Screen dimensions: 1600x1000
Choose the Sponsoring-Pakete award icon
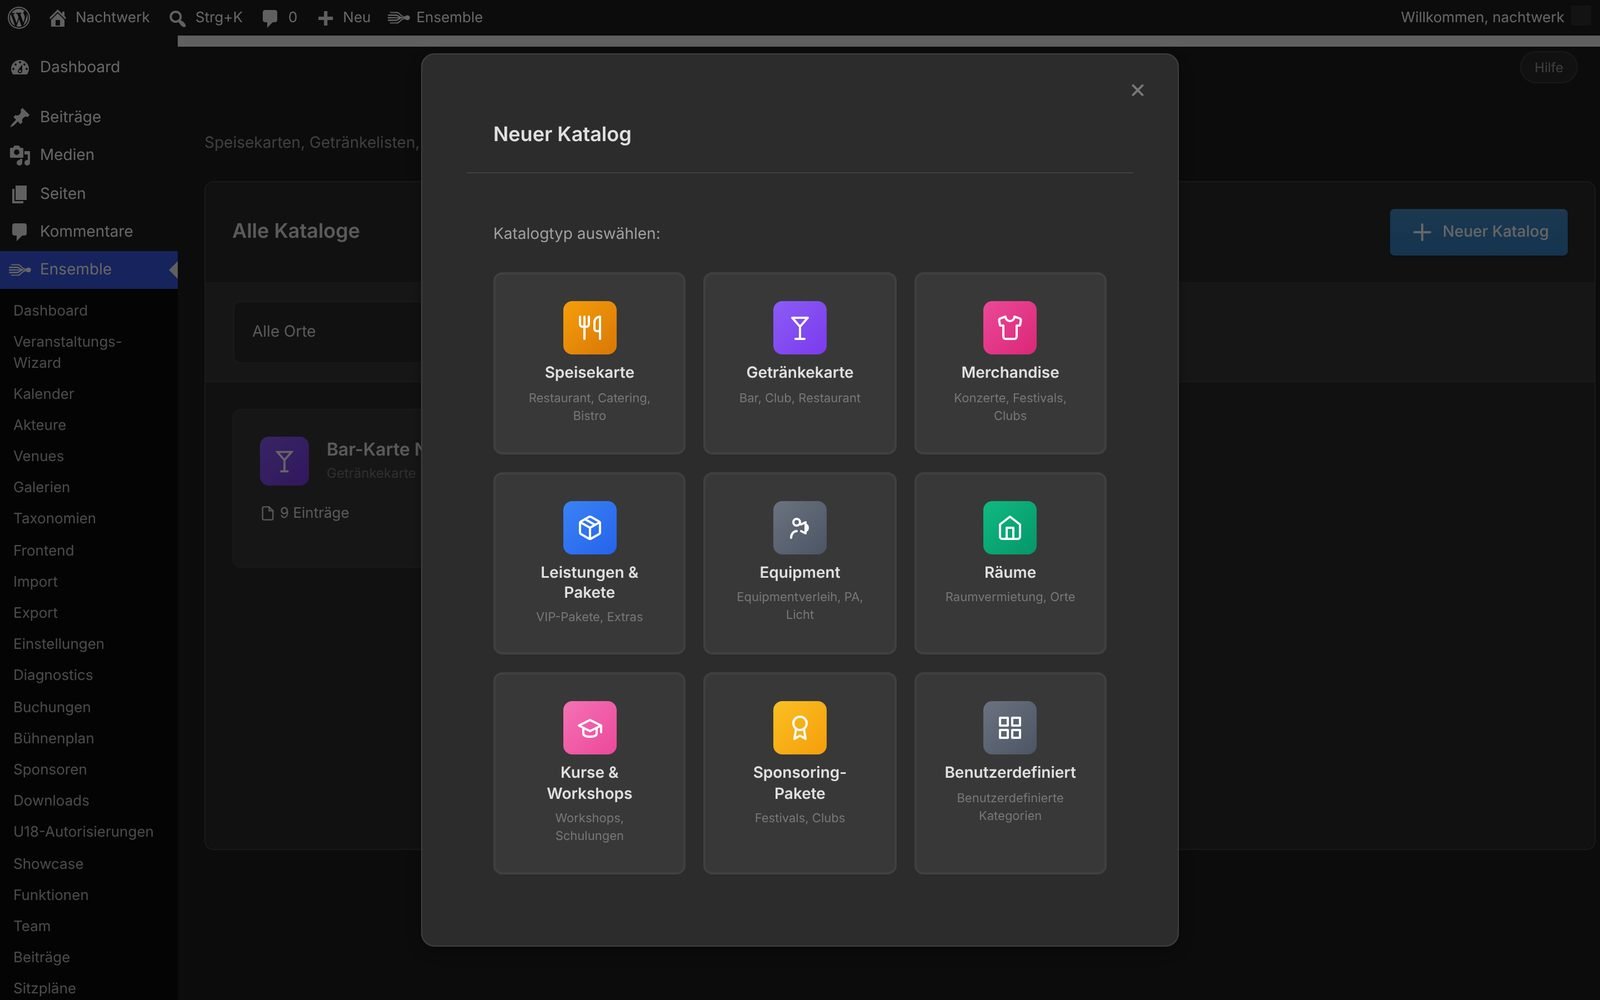(x=799, y=727)
